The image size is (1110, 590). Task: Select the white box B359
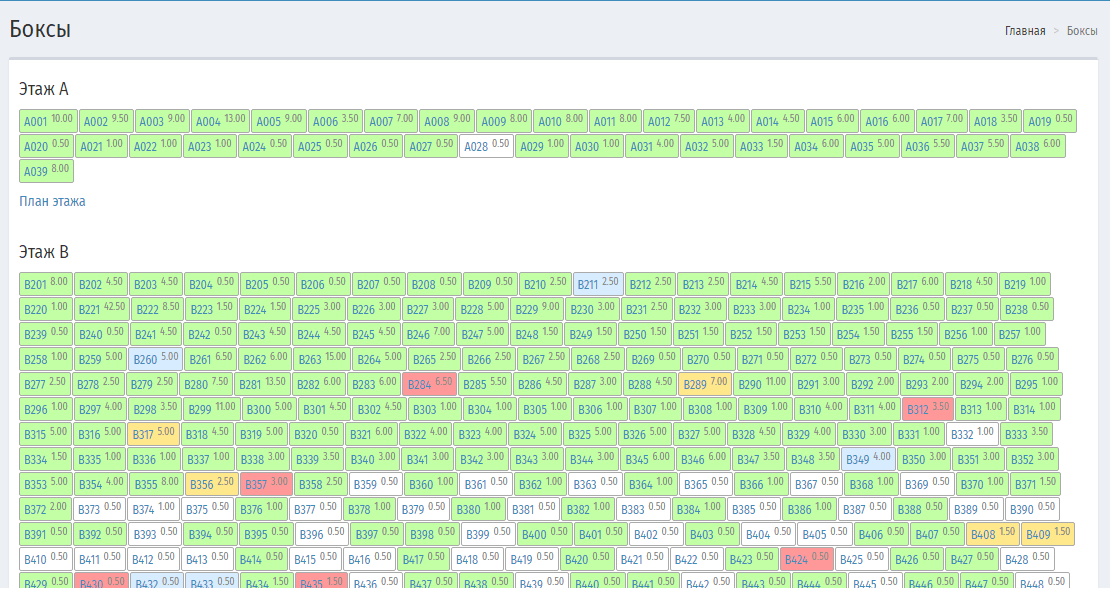[x=376, y=484]
